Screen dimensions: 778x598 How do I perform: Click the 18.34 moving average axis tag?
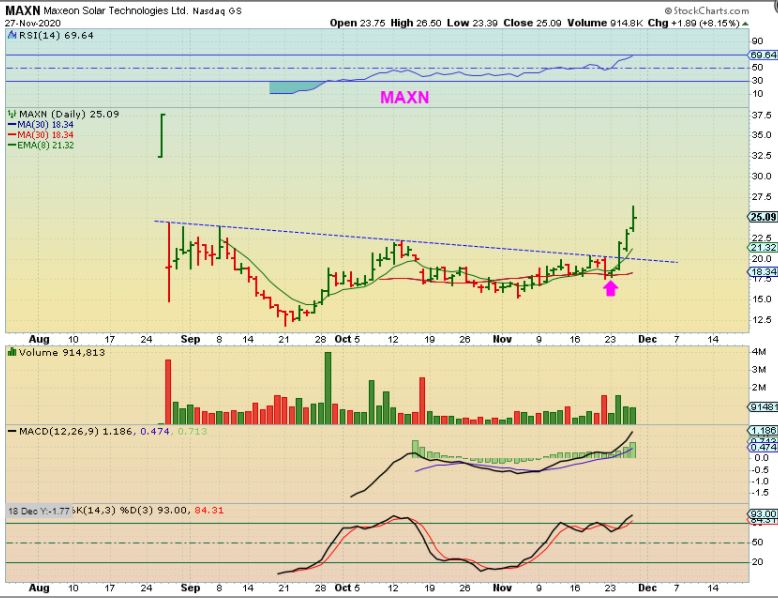(x=763, y=271)
